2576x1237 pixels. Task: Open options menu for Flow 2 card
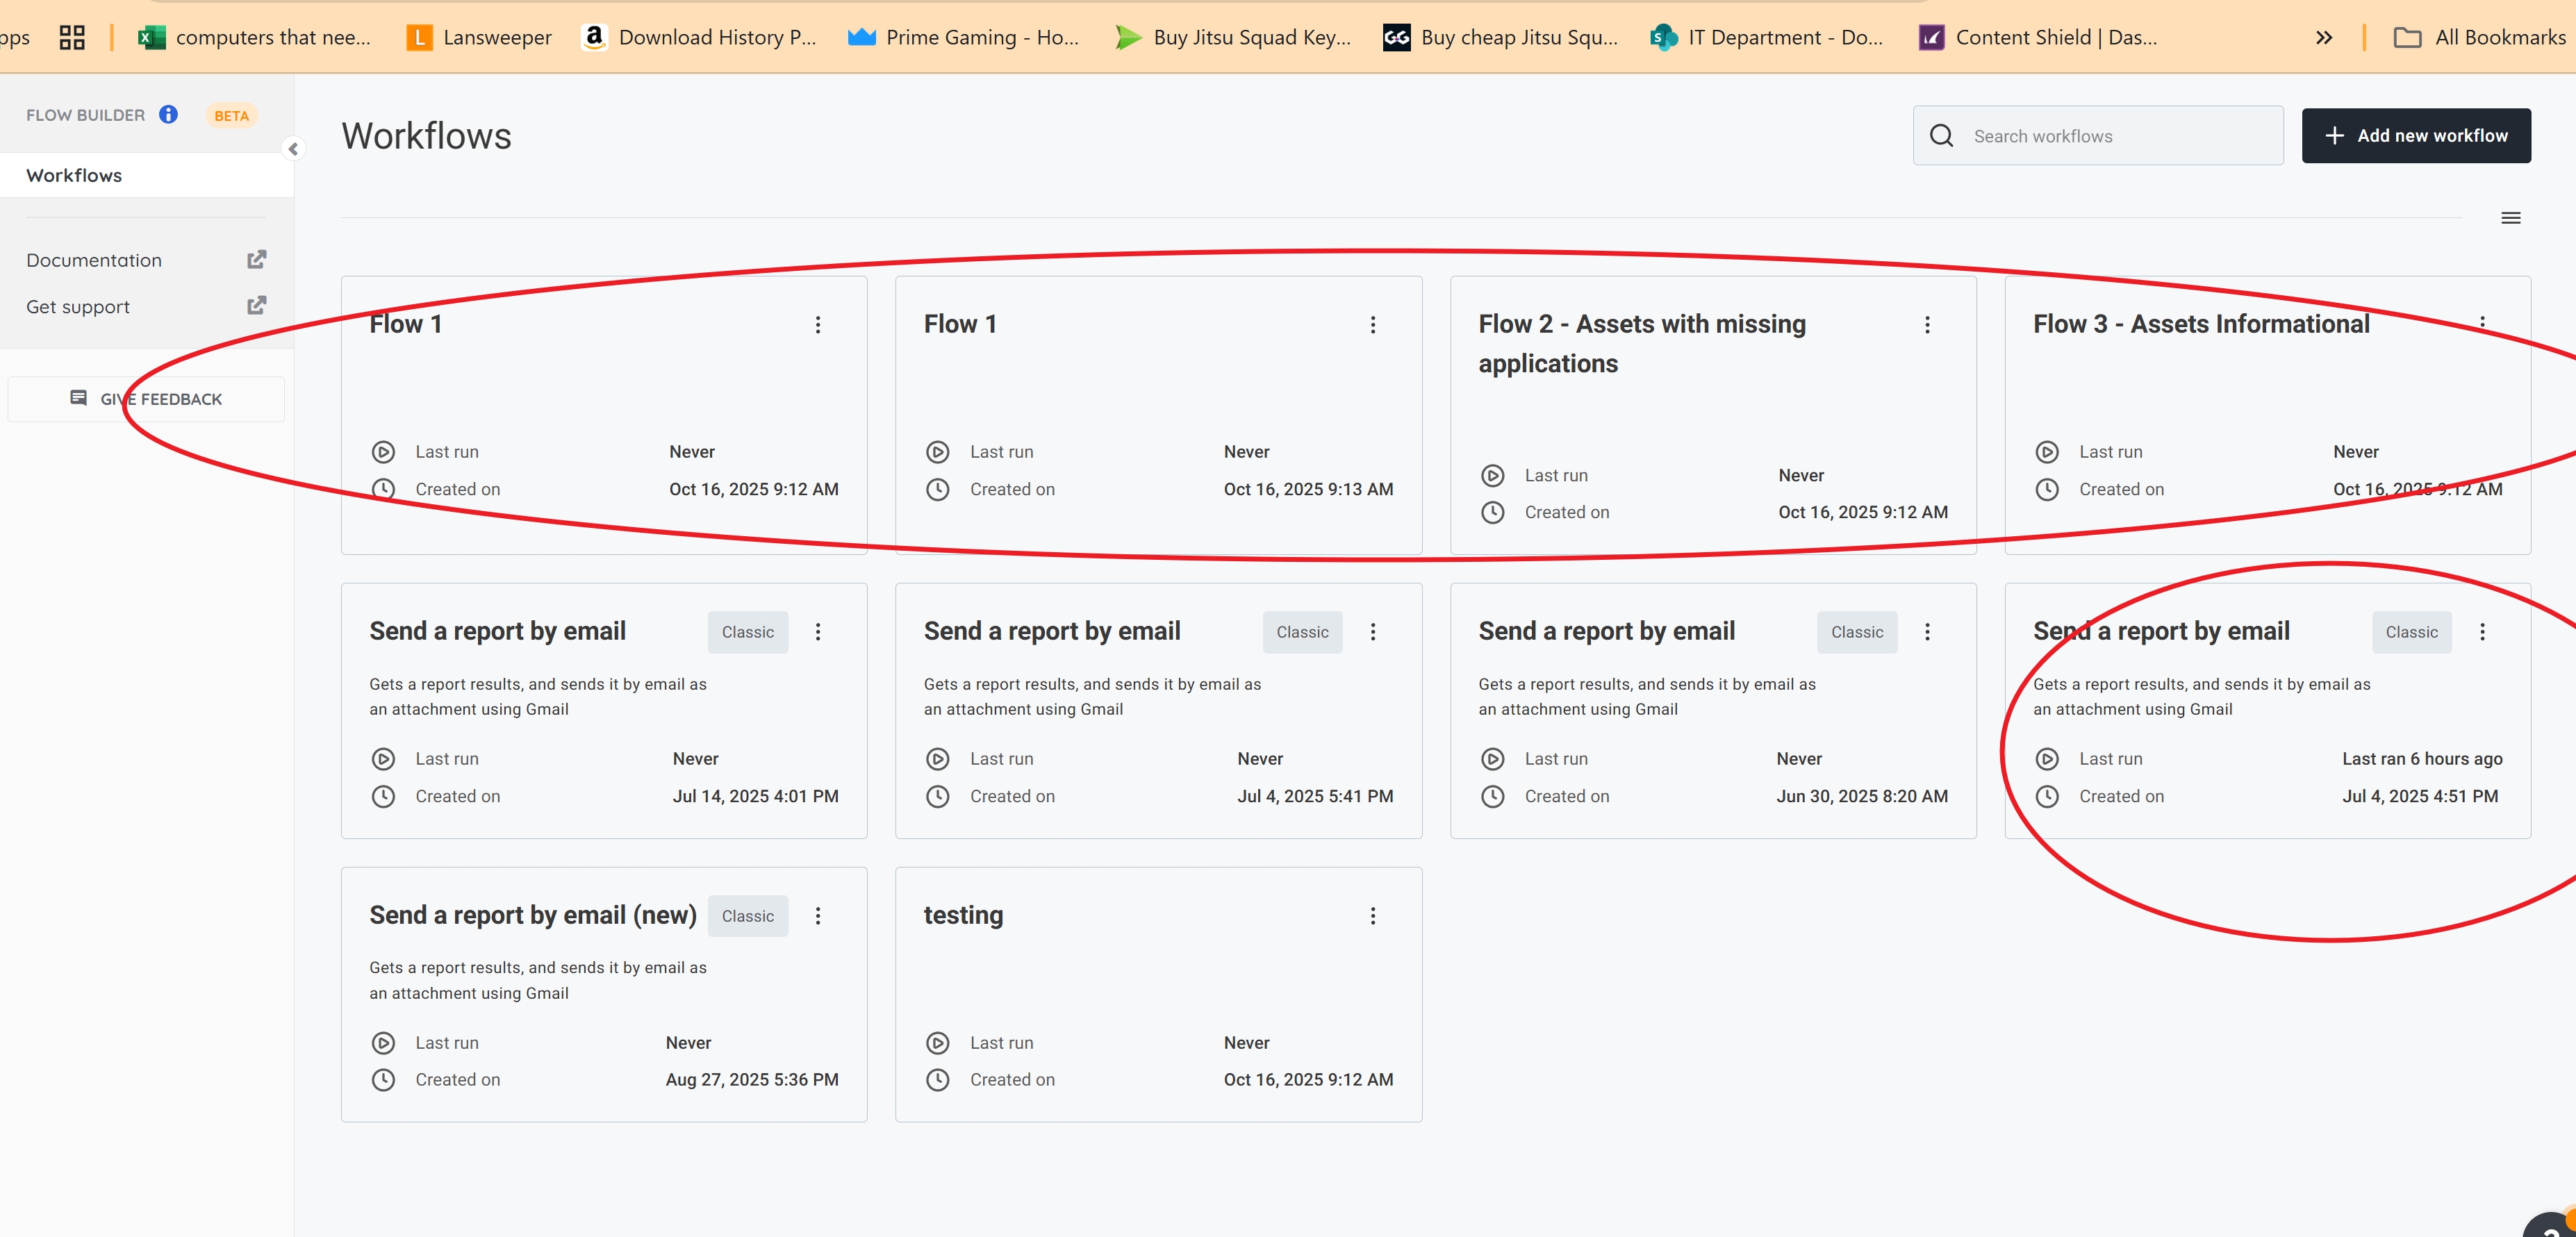(1927, 325)
